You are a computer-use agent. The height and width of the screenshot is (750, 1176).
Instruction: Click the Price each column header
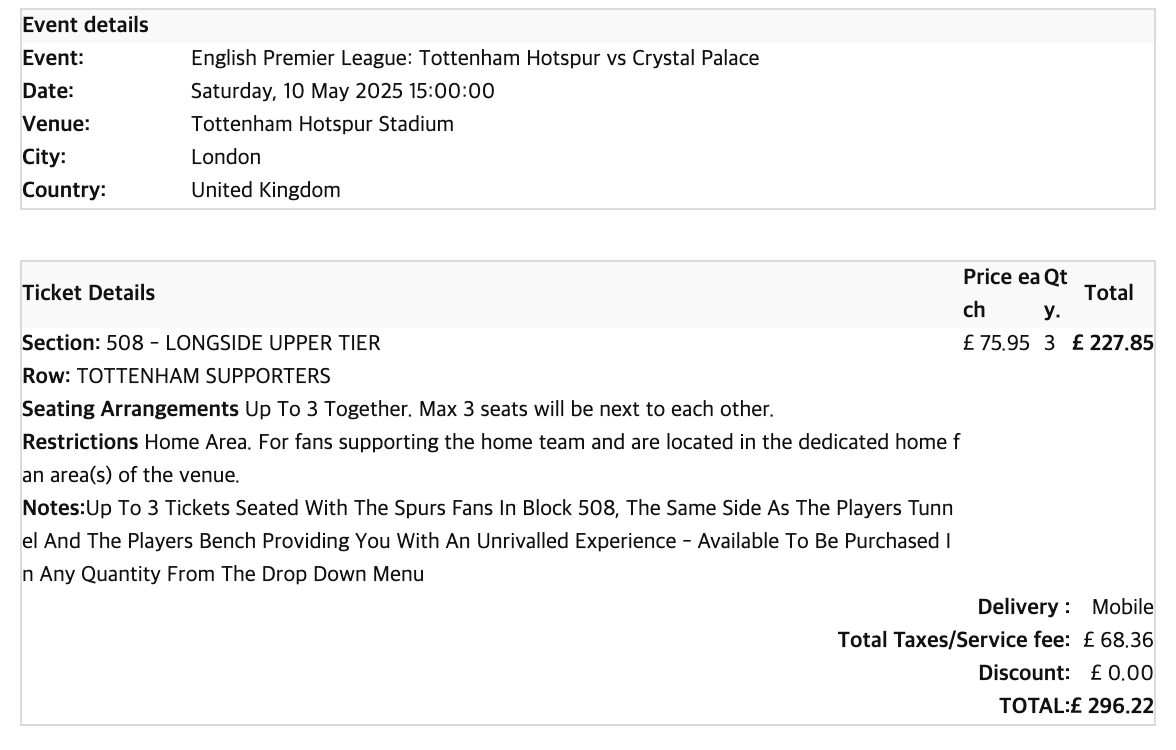click(x=1001, y=293)
